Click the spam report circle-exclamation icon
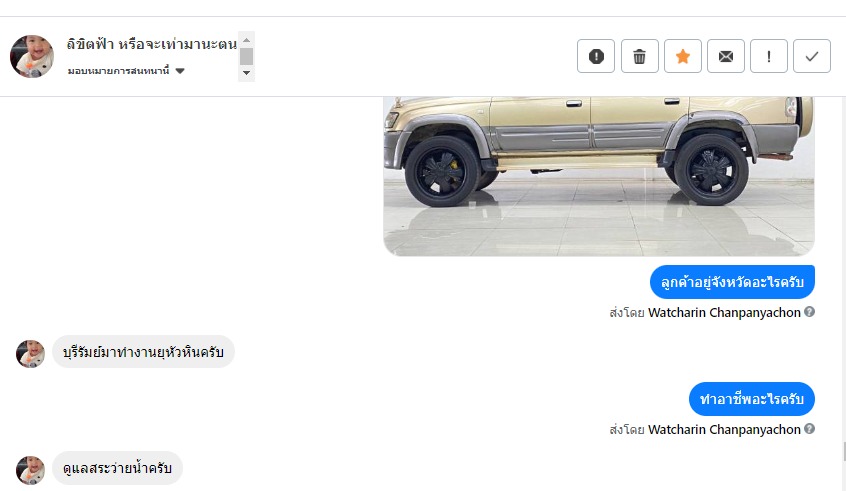 (596, 56)
